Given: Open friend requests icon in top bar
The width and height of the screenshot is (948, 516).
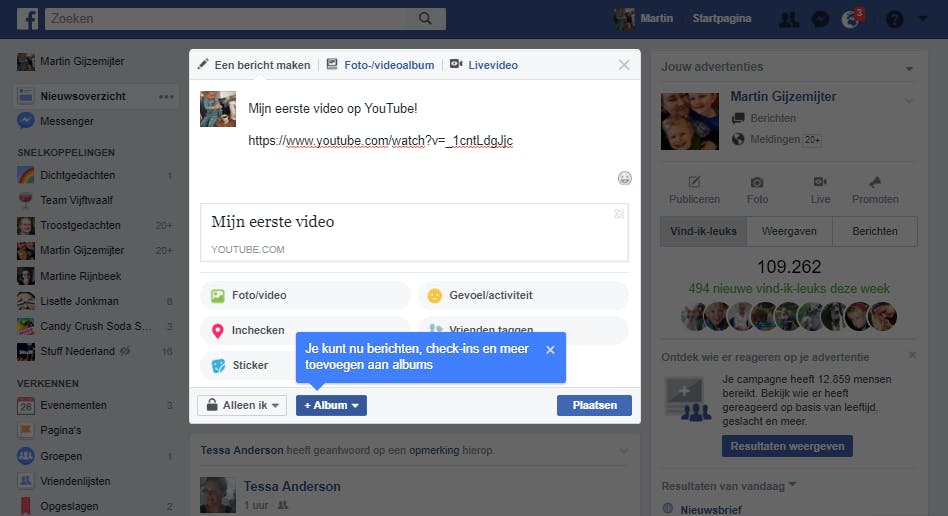Looking at the screenshot, I should pos(788,19).
